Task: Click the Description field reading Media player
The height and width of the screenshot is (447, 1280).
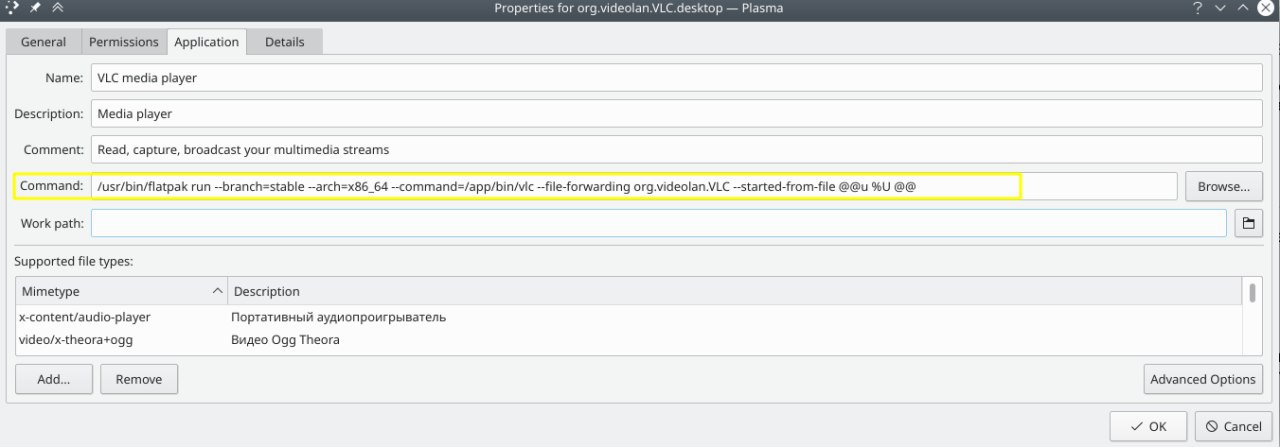Action: [677, 113]
